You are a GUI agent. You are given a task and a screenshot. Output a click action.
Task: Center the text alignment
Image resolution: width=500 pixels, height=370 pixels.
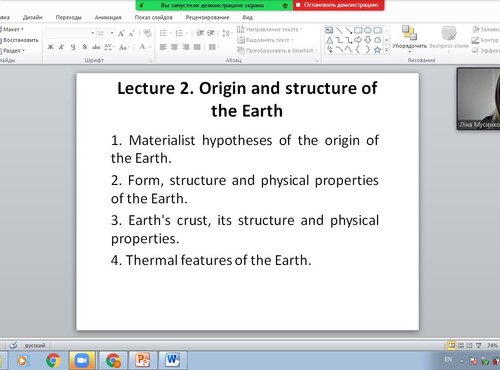pyautogui.click(x=174, y=47)
